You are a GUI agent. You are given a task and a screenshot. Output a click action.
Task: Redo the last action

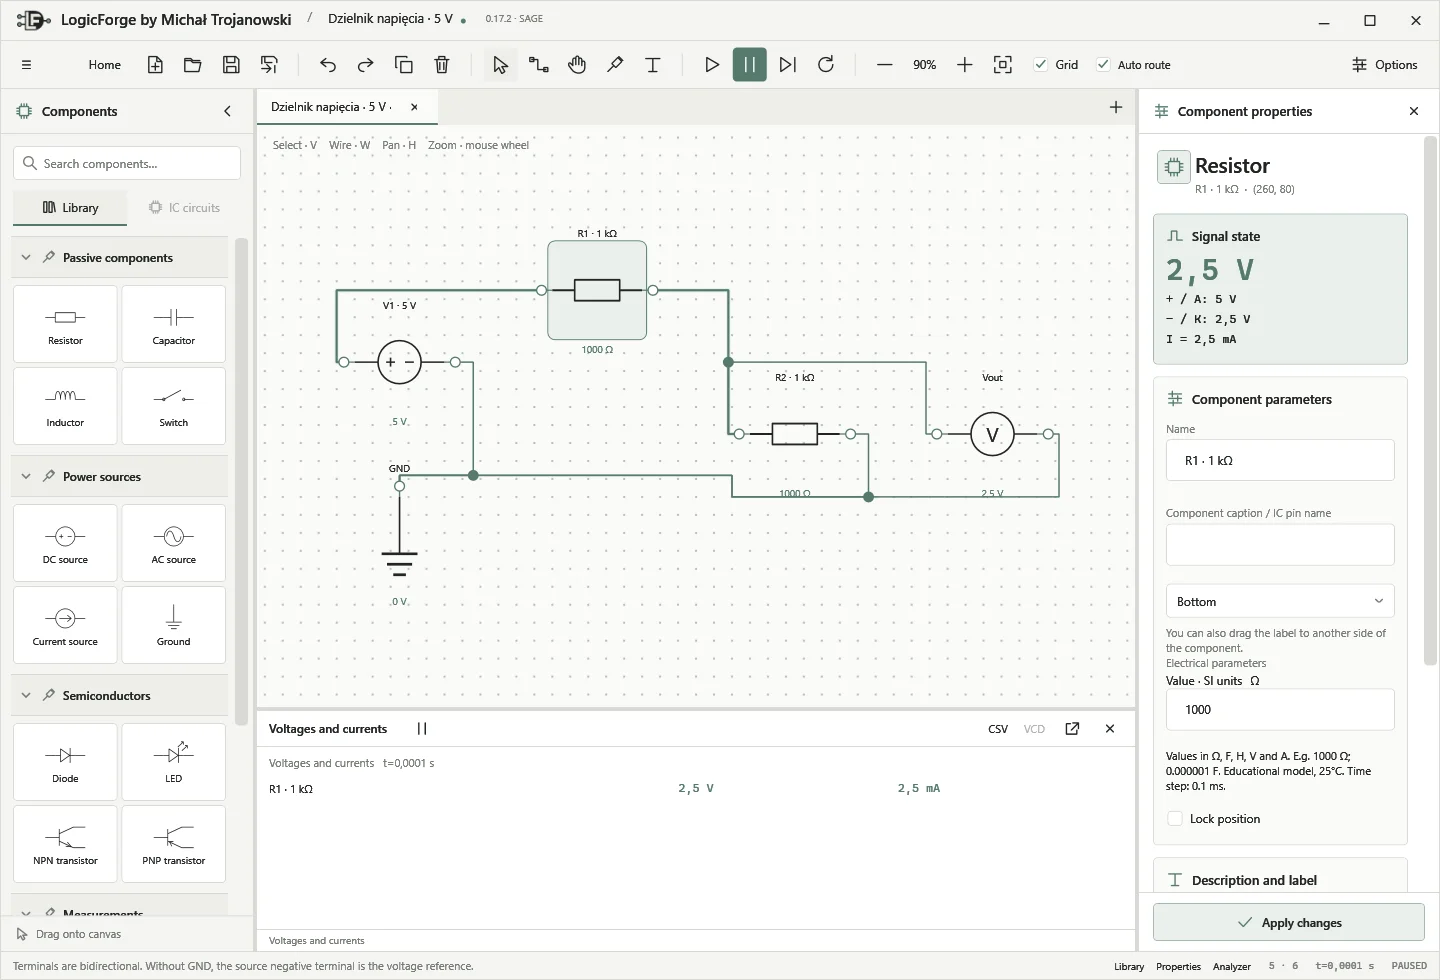tap(366, 65)
